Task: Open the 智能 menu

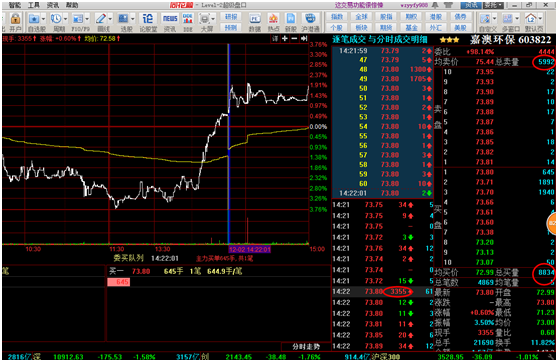Action: [x=15, y=5]
